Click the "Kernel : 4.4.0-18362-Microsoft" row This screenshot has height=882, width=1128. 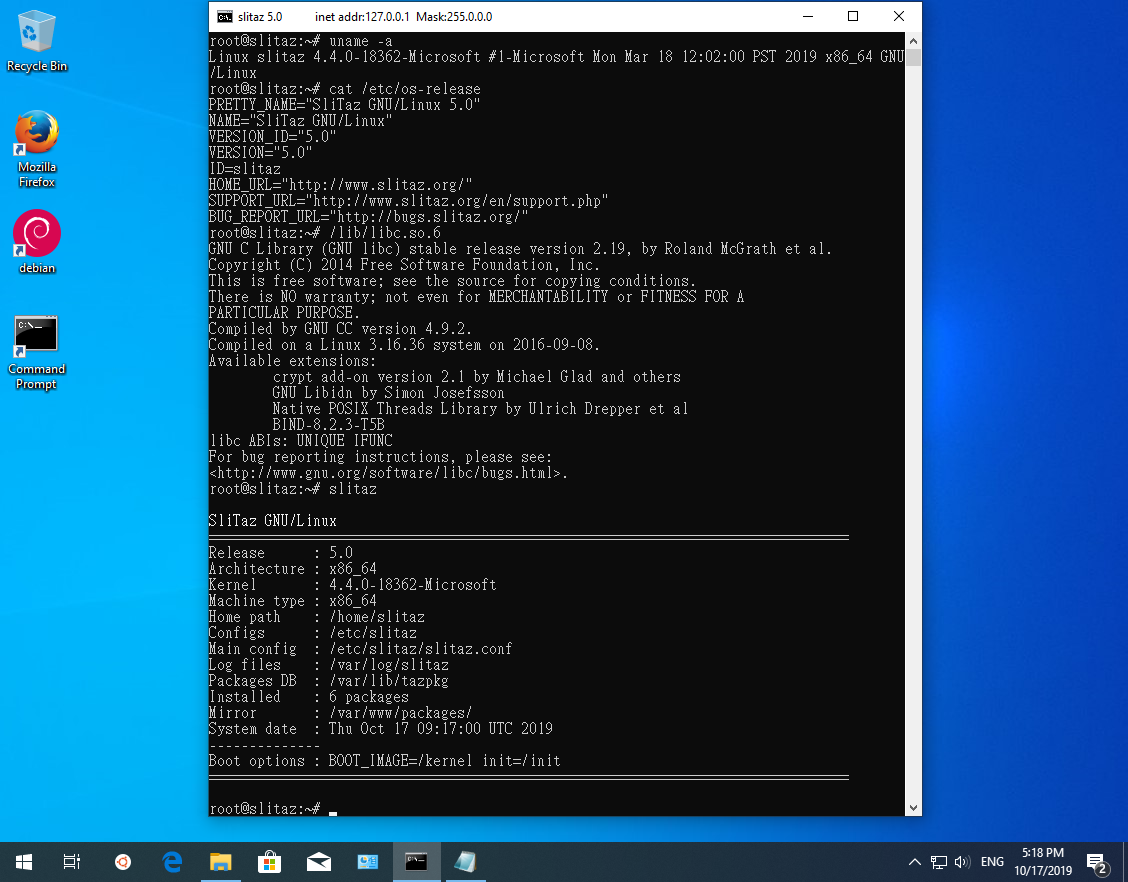coord(352,585)
